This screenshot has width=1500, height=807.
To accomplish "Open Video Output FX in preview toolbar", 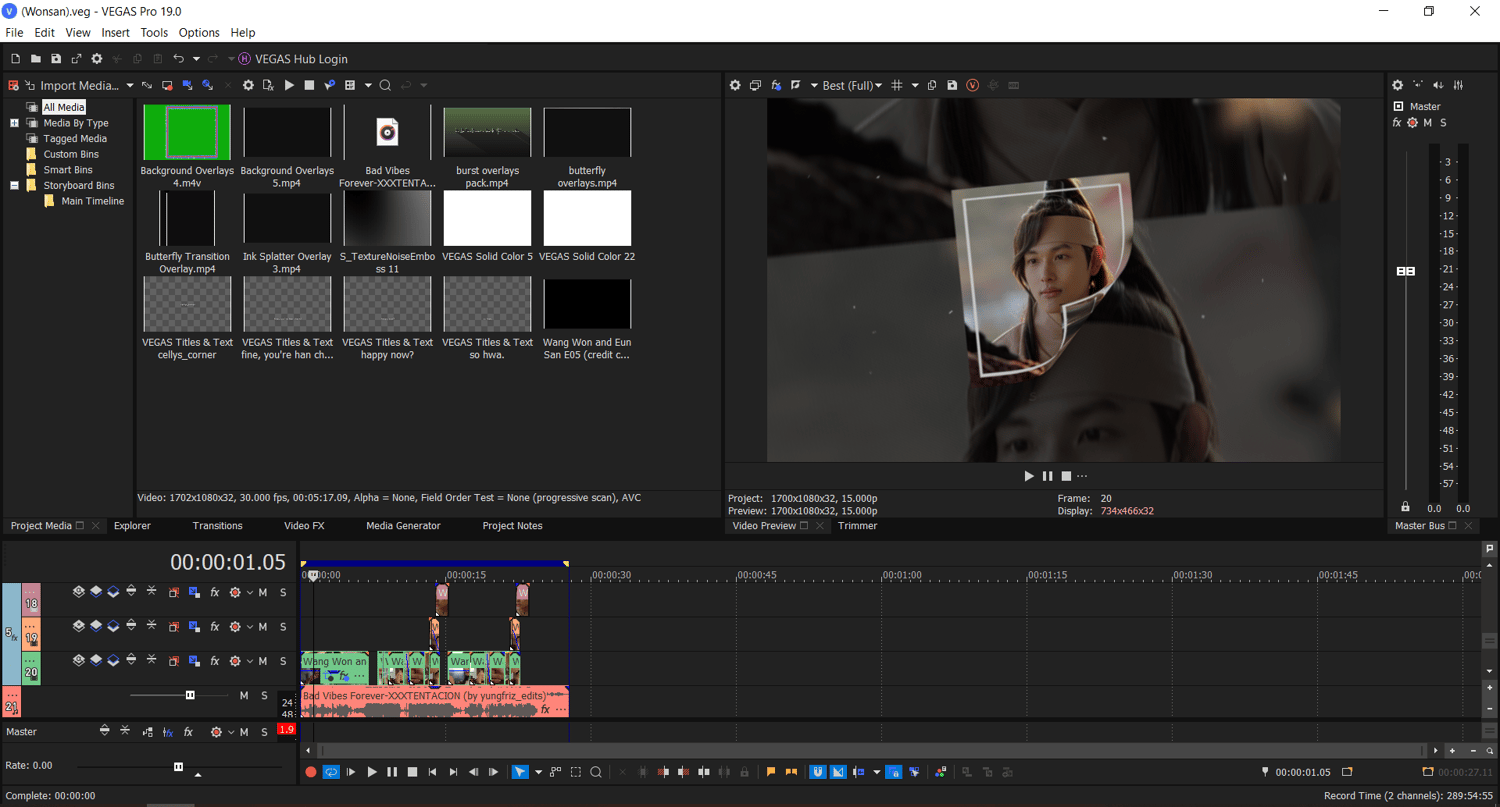I will 776,86.
